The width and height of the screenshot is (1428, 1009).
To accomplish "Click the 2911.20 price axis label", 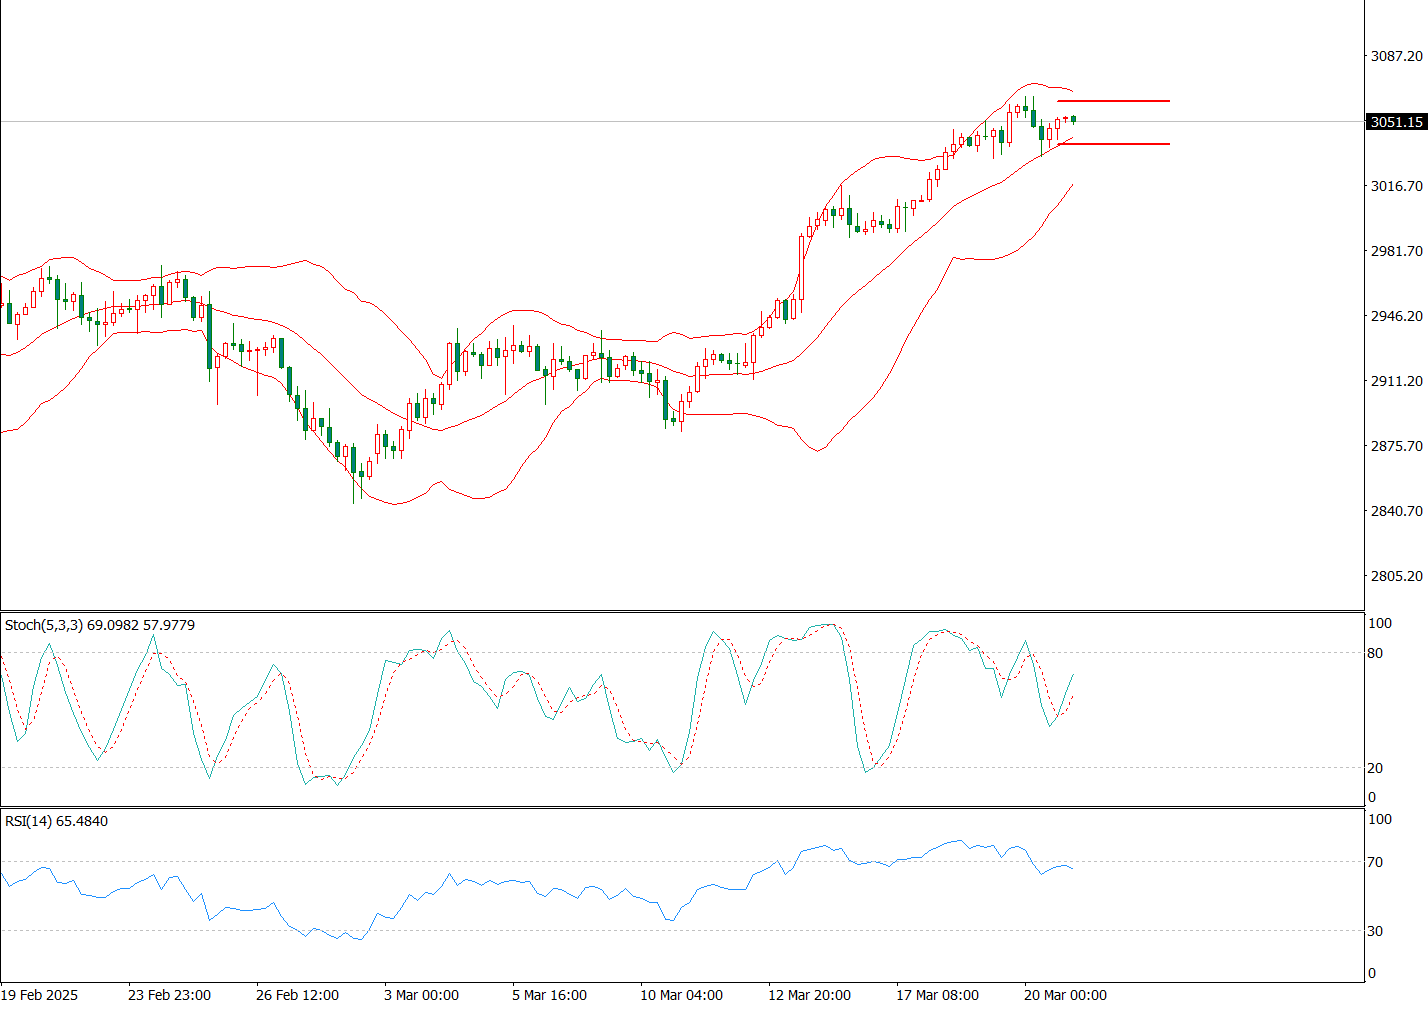I will click(1396, 381).
